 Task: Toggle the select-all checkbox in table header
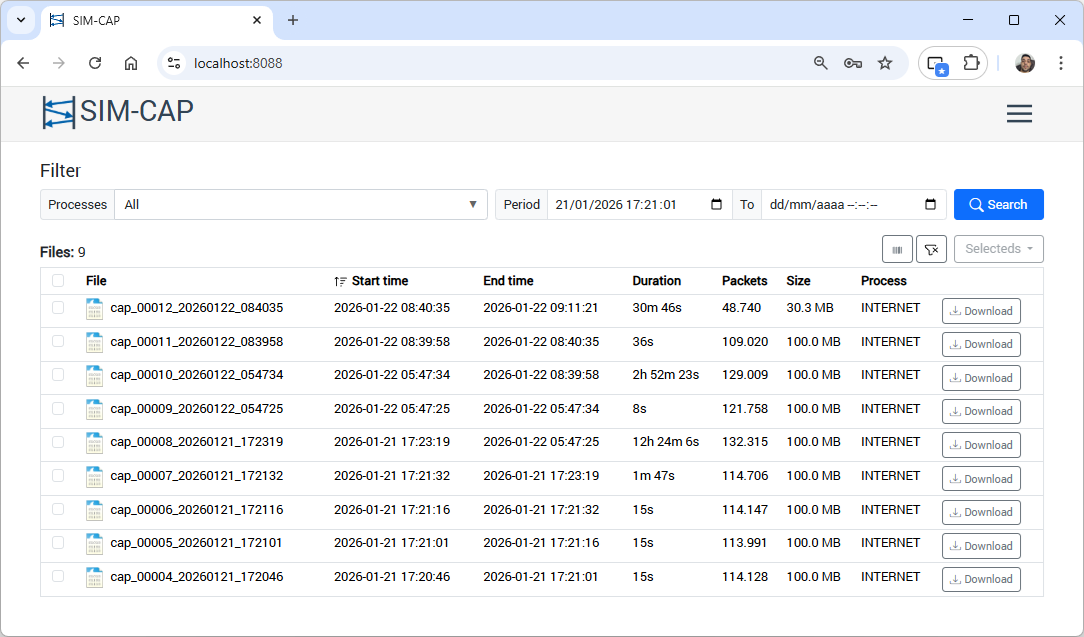point(58,281)
